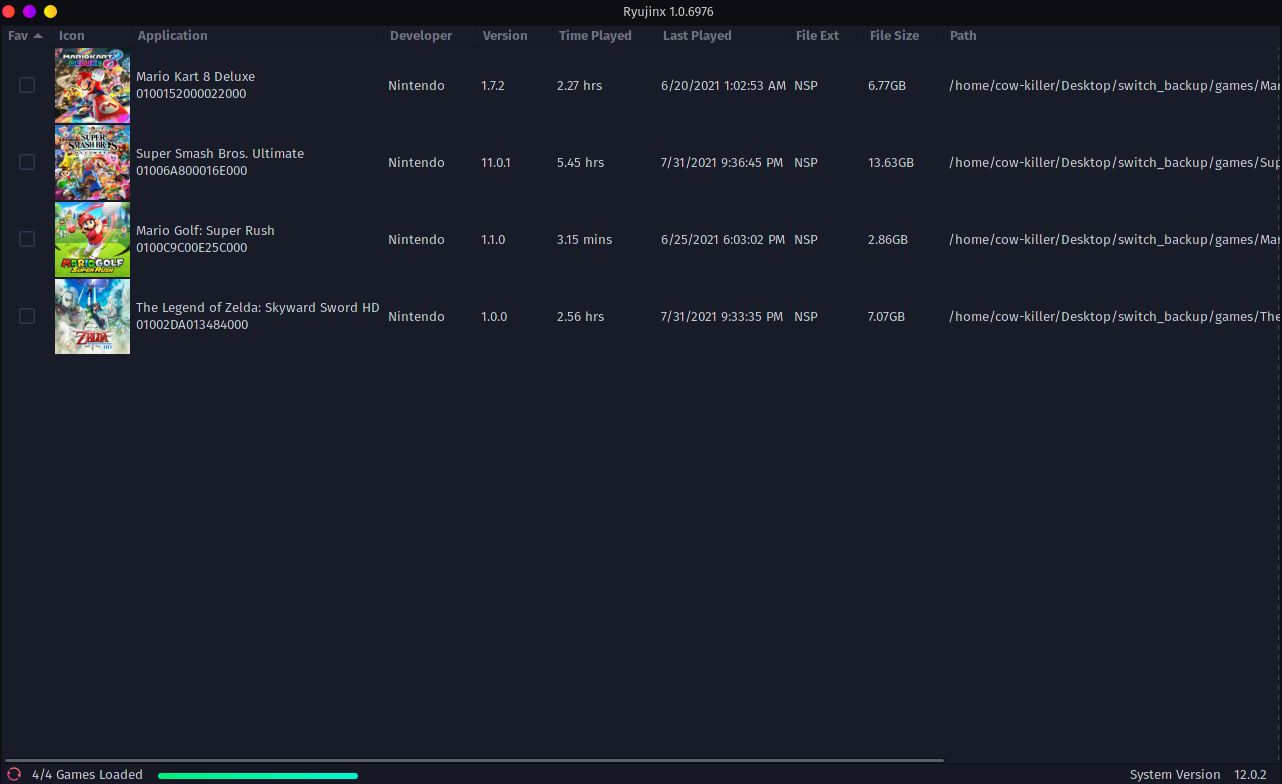This screenshot has width=1282, height=784.
Task: Click version 11.0.1 cell
Action: point(496,163)
